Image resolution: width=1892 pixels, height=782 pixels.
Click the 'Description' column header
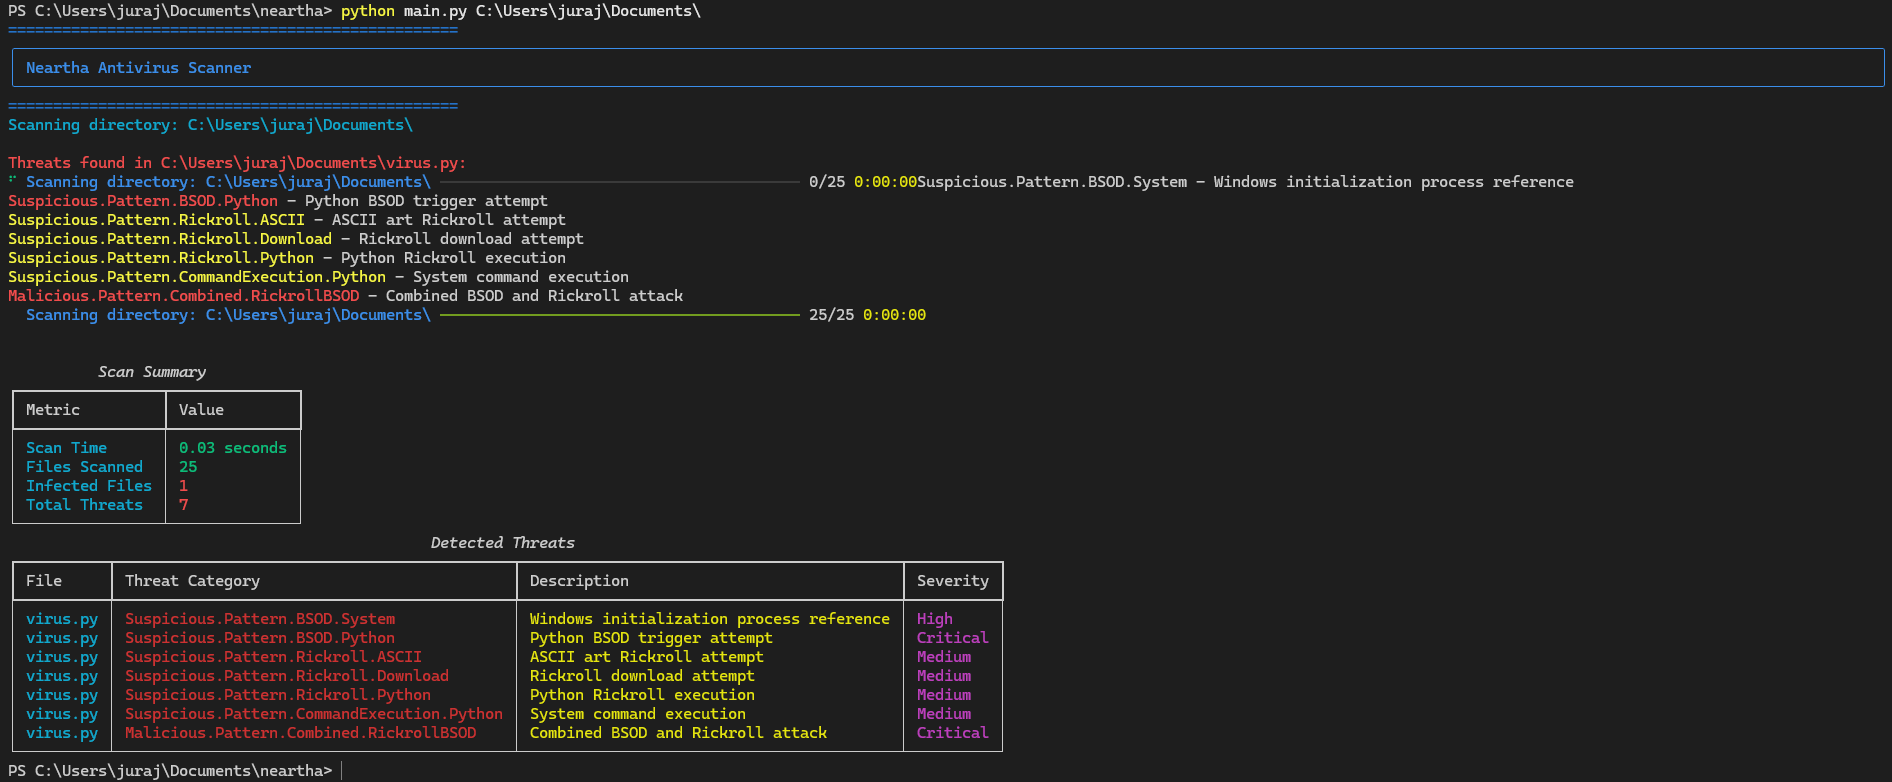point(579,581)
